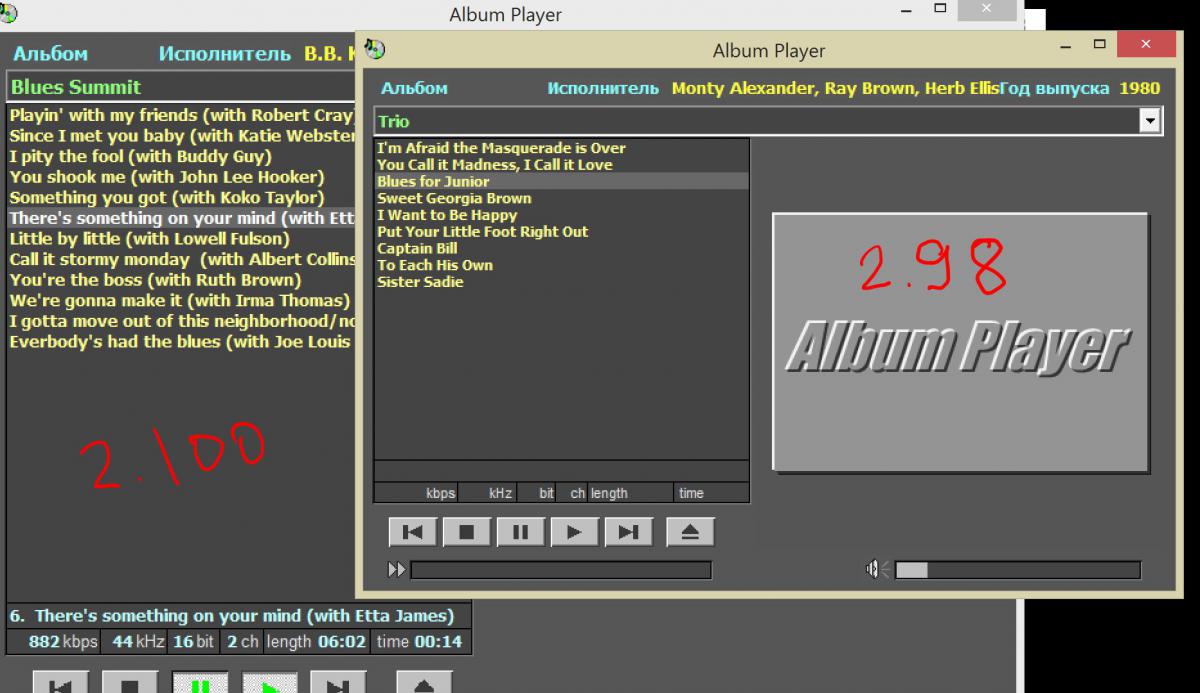Click the Исполнитель label in front window
1200x693 pixels.
click(x=603, y=88)
